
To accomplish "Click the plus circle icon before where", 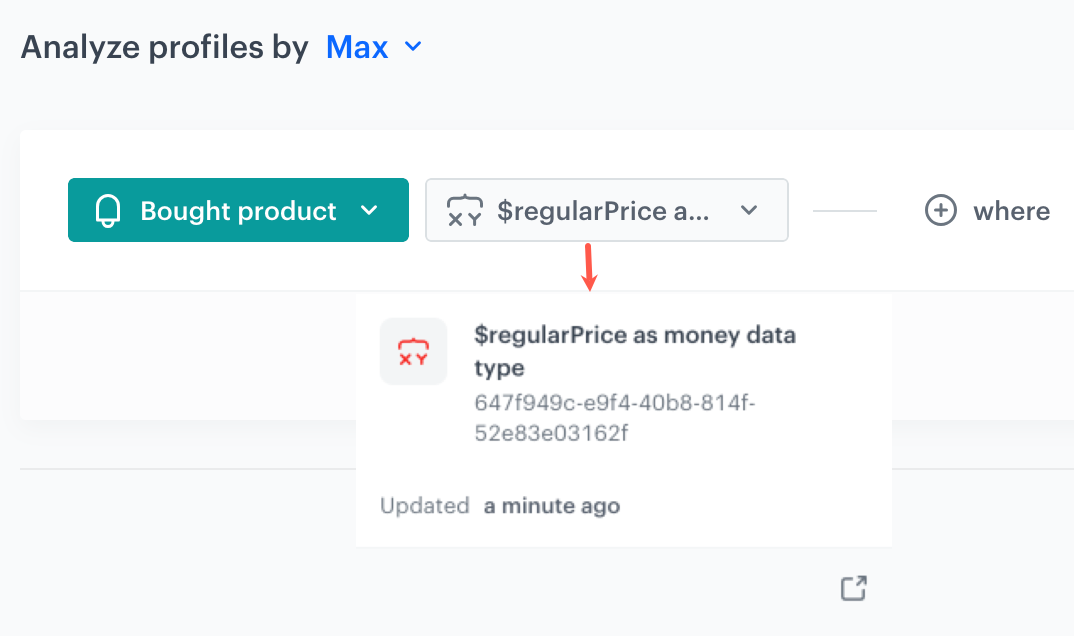I will (x=940, y=211).
